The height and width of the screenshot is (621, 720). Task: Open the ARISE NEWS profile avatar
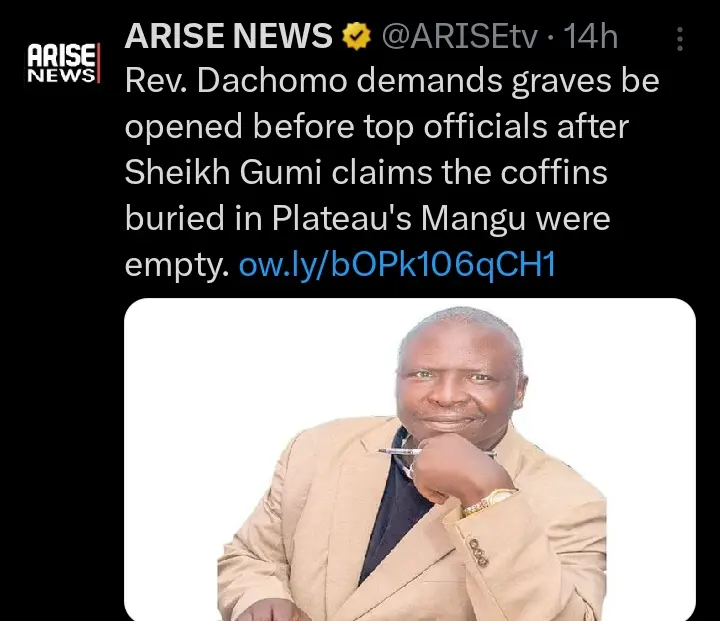click(x=63, y=63)
